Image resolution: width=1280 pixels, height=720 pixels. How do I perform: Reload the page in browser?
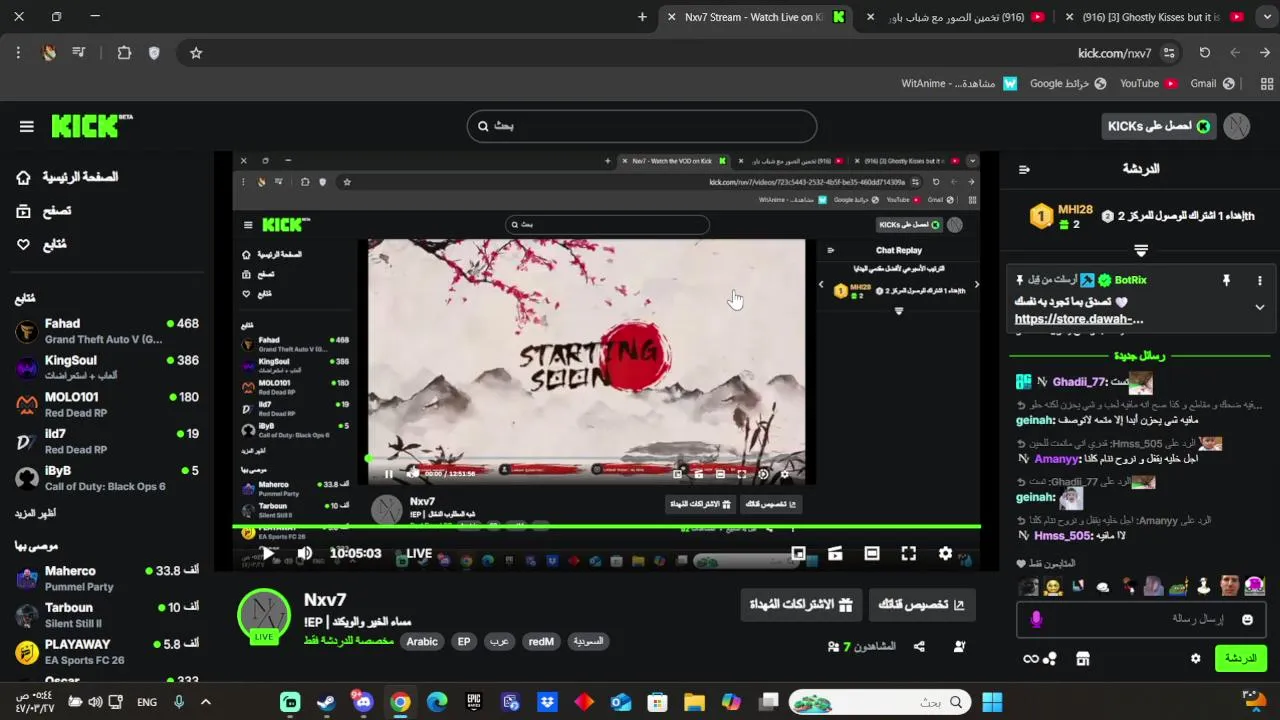(x=1205, y=53)
